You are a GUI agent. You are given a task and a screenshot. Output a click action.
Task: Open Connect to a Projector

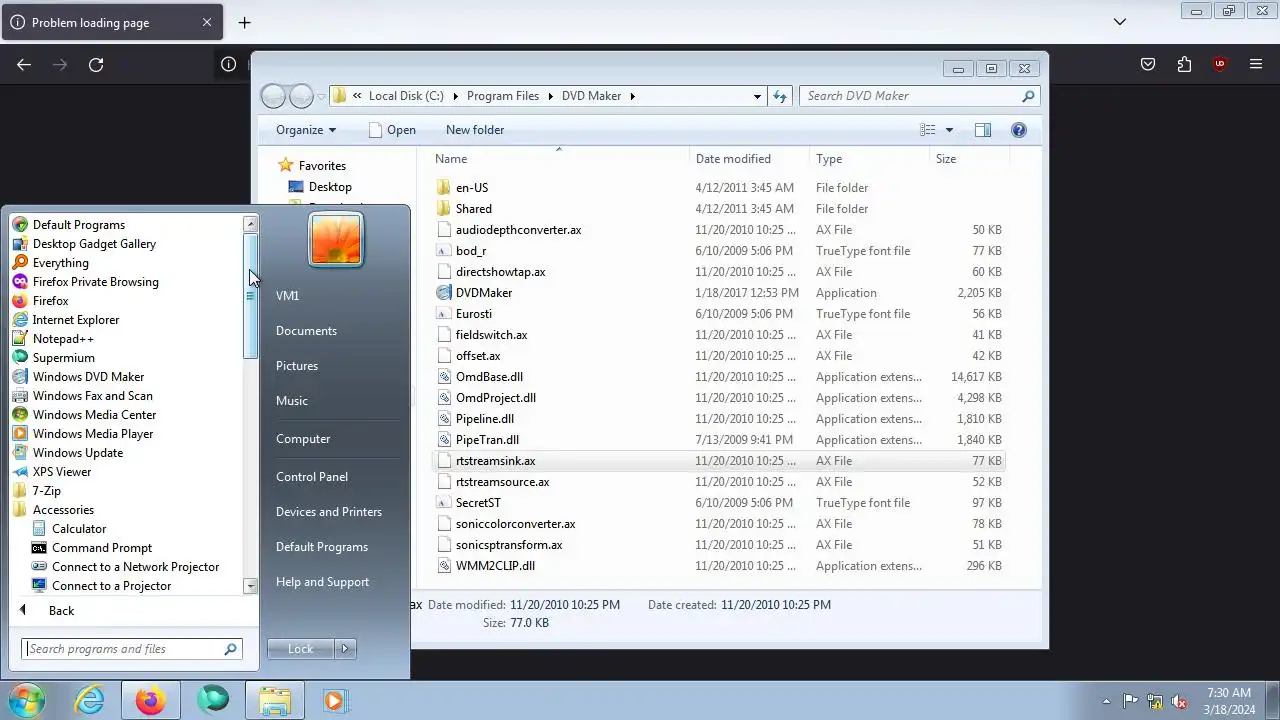coord(111,586)
